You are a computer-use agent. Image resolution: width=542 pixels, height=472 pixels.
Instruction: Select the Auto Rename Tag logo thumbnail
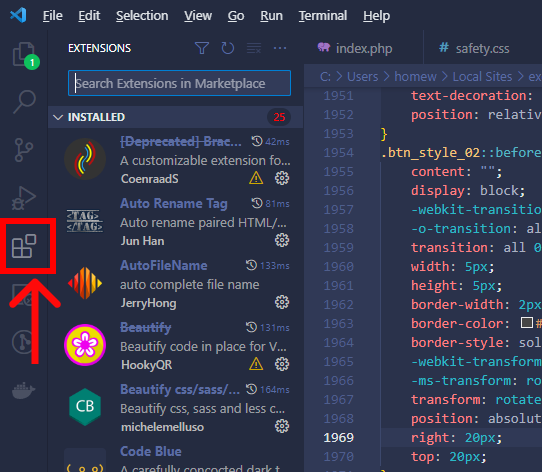85,221
